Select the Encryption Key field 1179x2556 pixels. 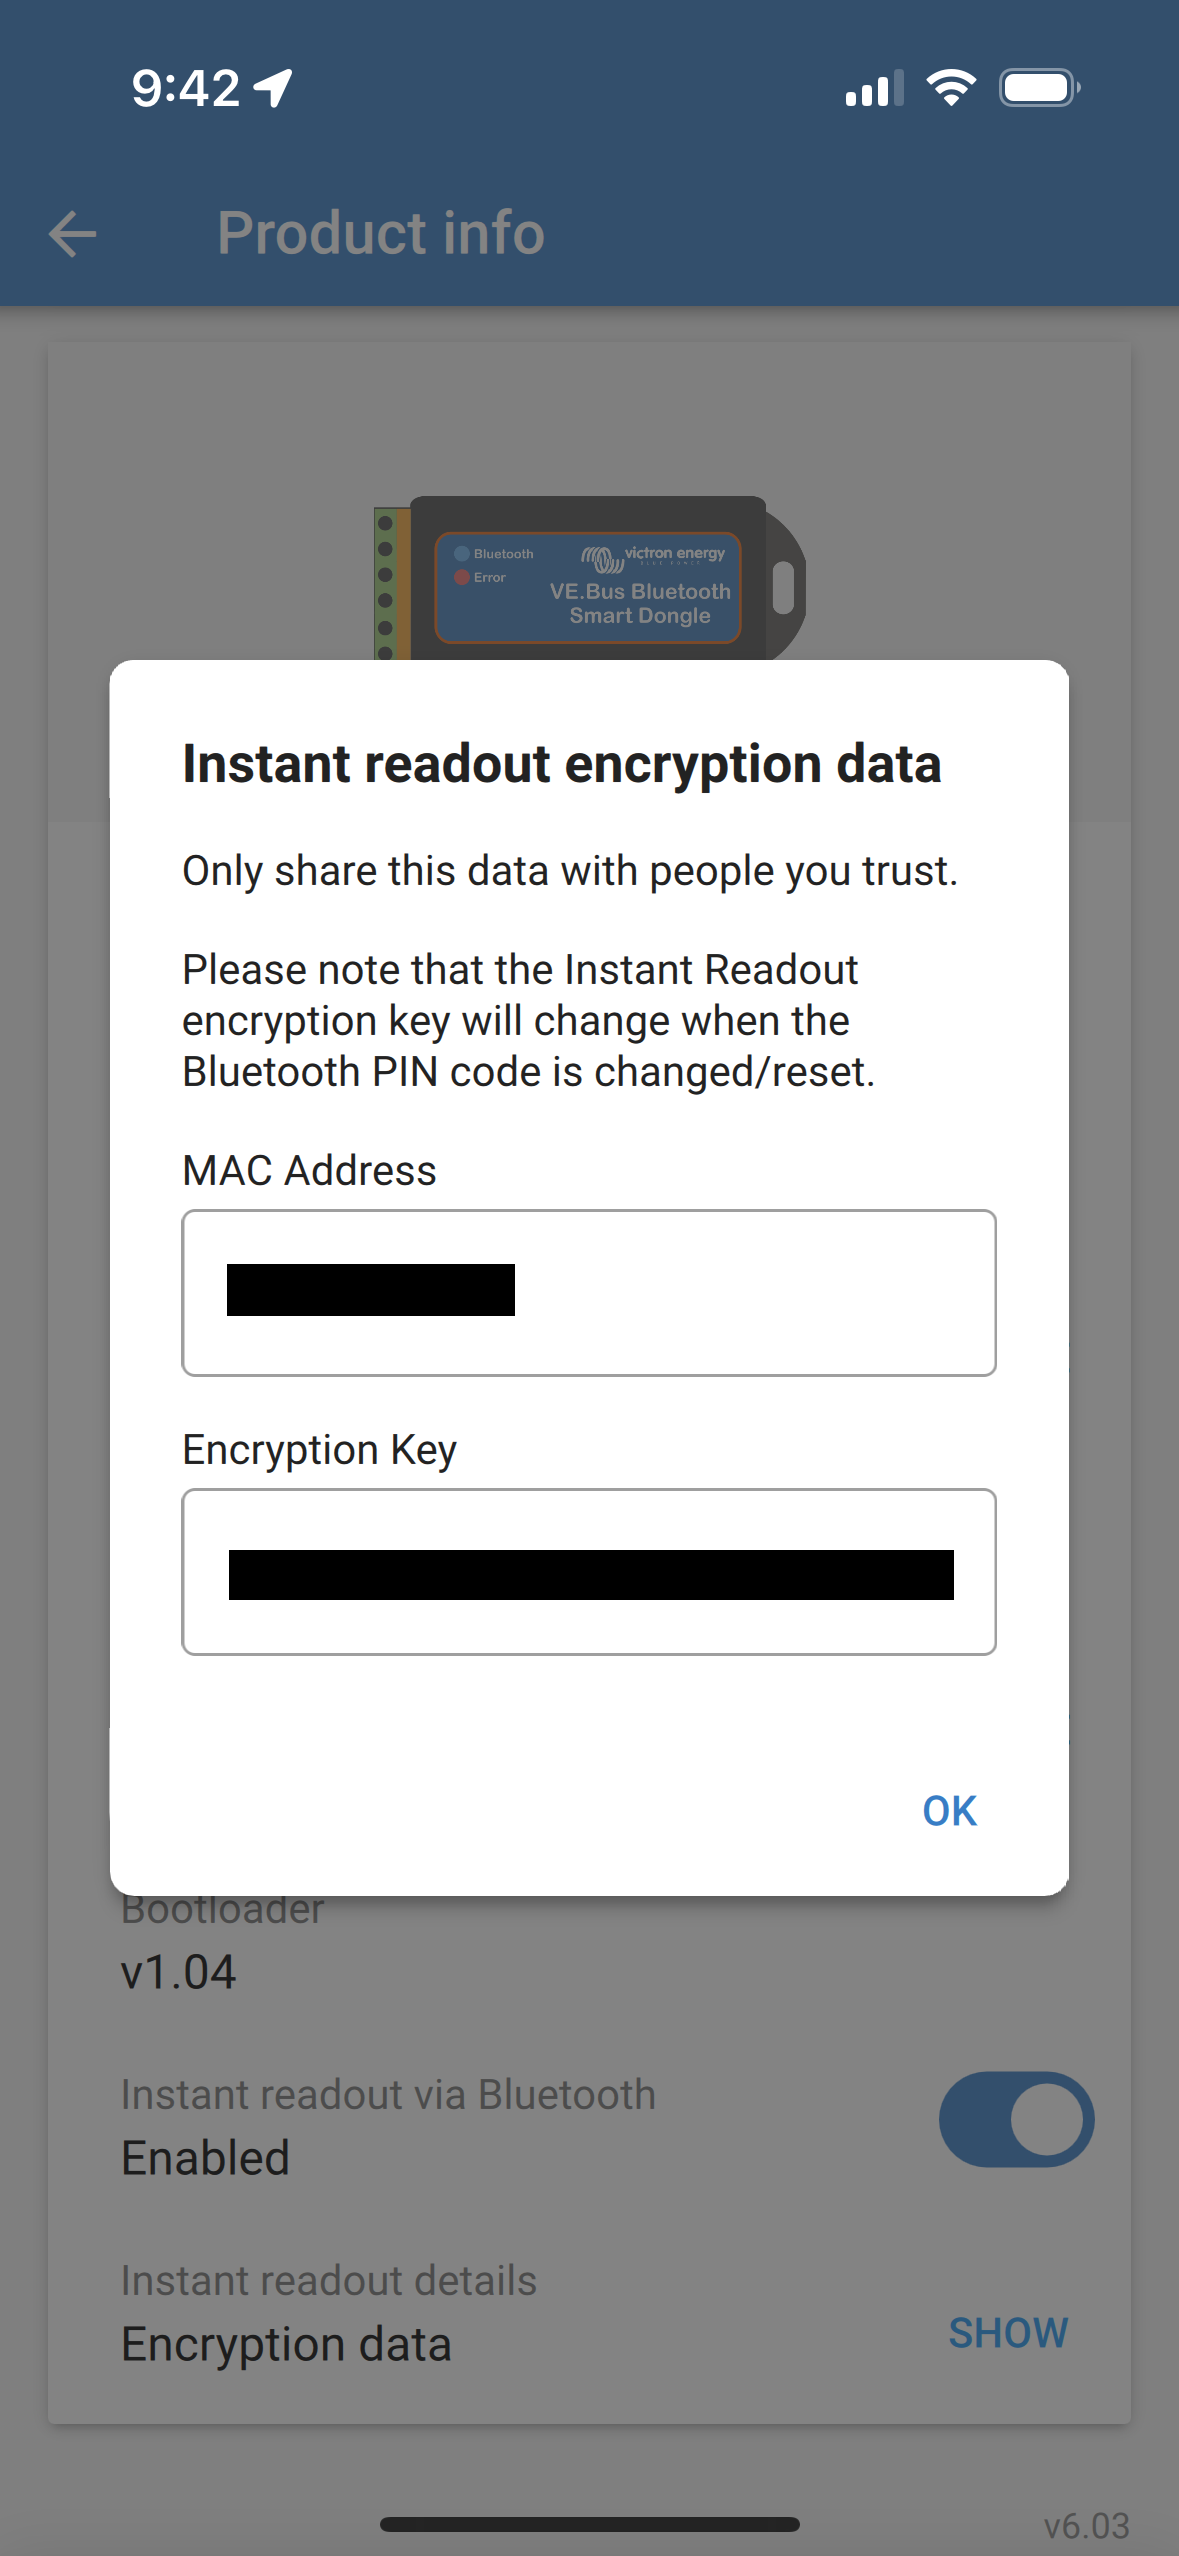tap(589, 1572)
